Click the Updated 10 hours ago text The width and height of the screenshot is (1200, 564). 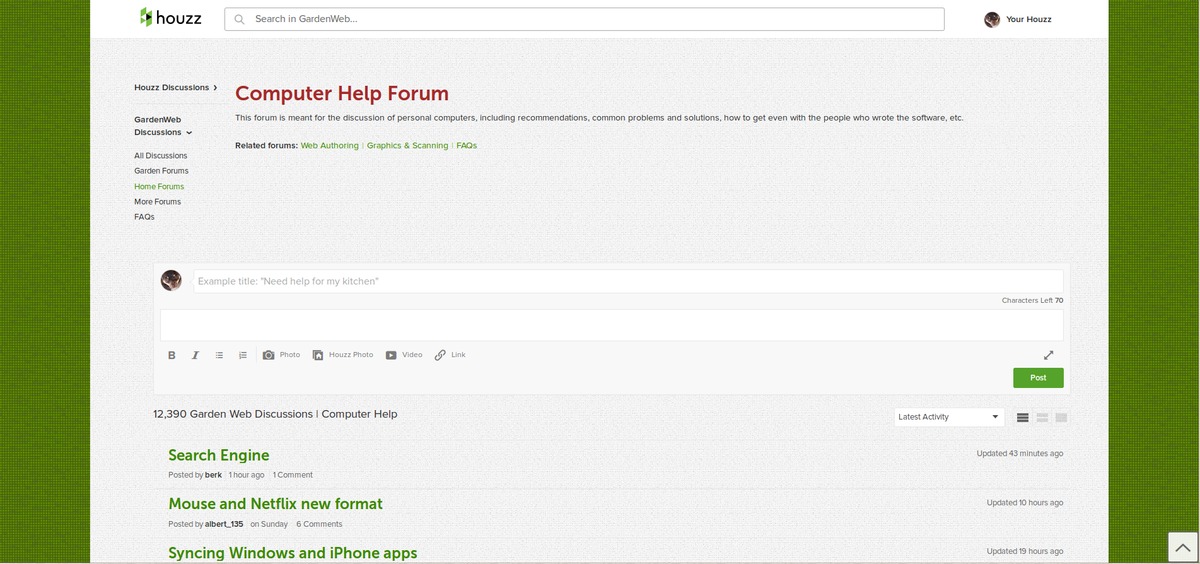[x=1025, y=503]
